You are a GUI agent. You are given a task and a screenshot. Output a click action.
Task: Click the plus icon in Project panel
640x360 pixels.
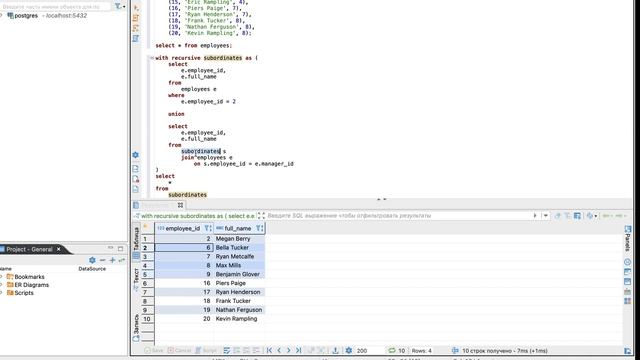(112, 260)
